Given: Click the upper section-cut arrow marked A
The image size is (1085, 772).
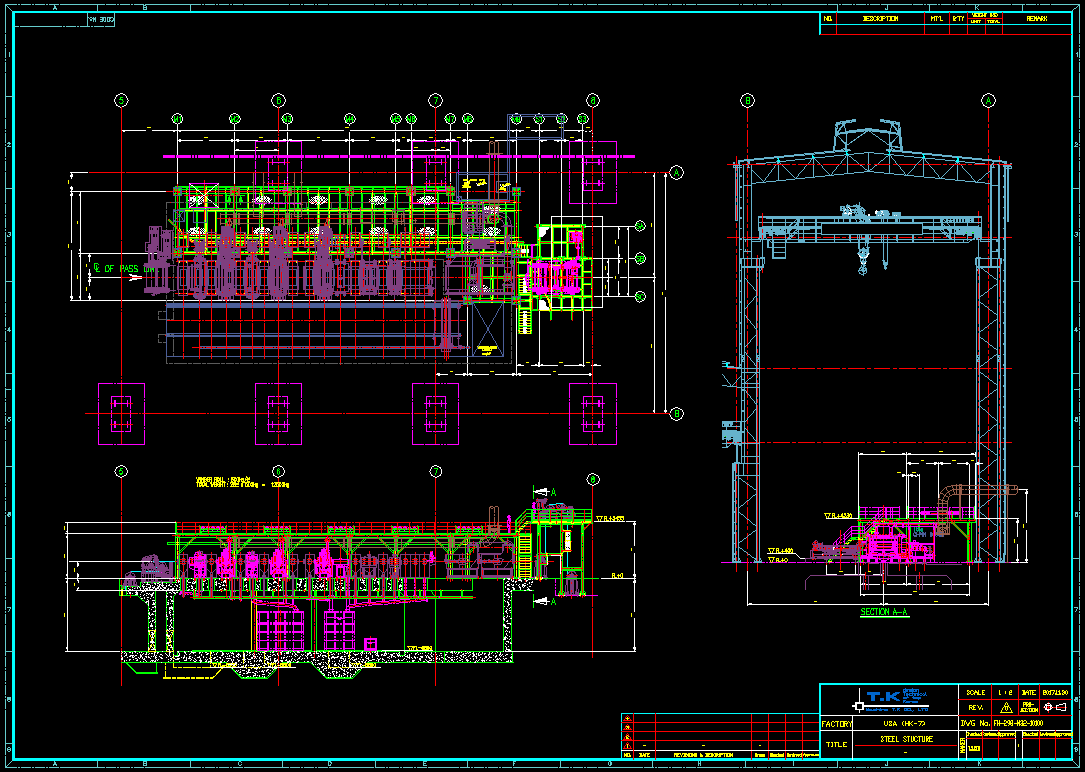Looking at the screenshot, I should tap(546, 492).
